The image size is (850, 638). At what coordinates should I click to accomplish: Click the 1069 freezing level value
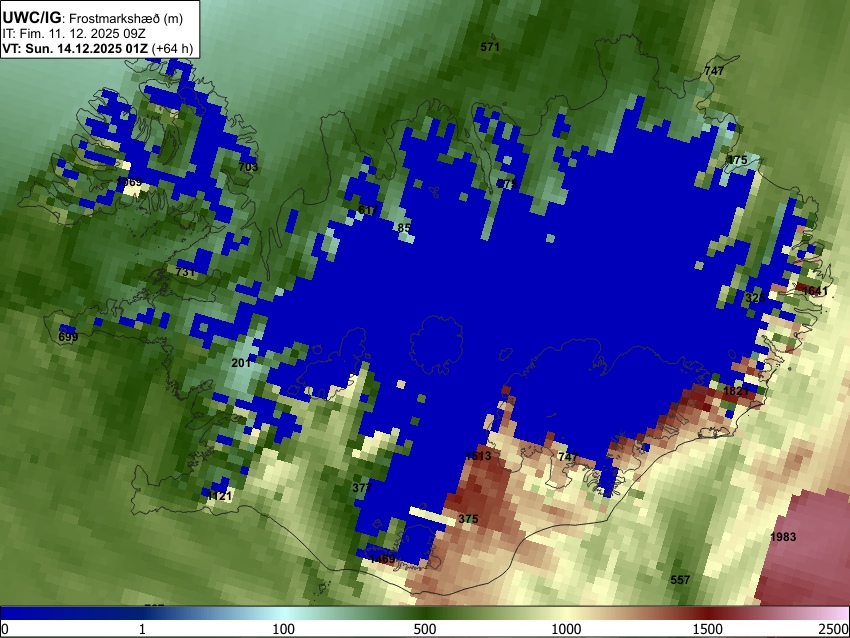coord(130,182)
